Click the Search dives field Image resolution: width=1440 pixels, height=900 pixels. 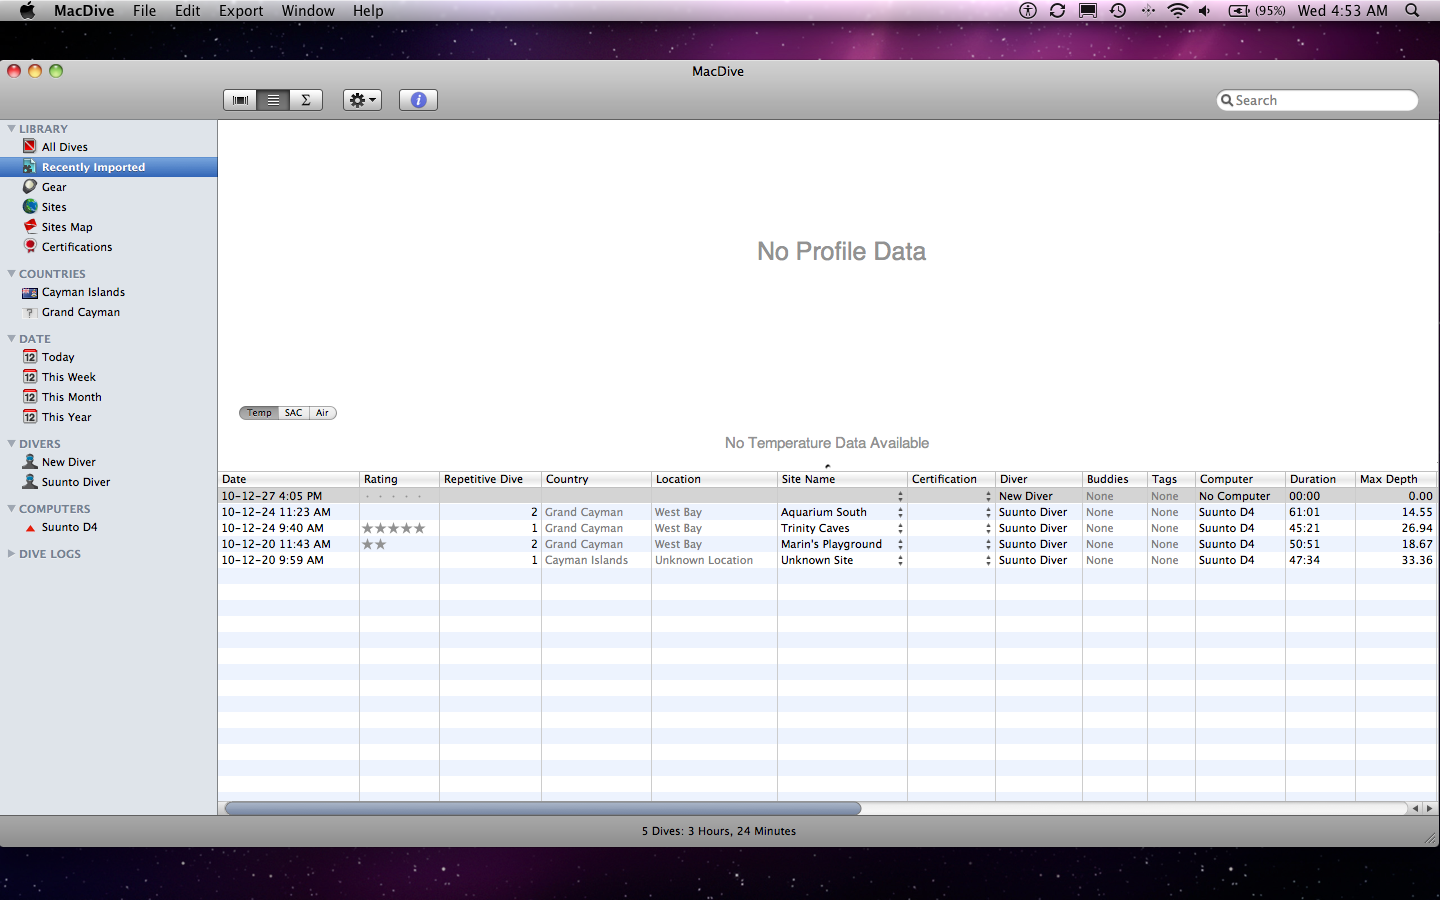pyautogui.click(x=1322, y=100)
